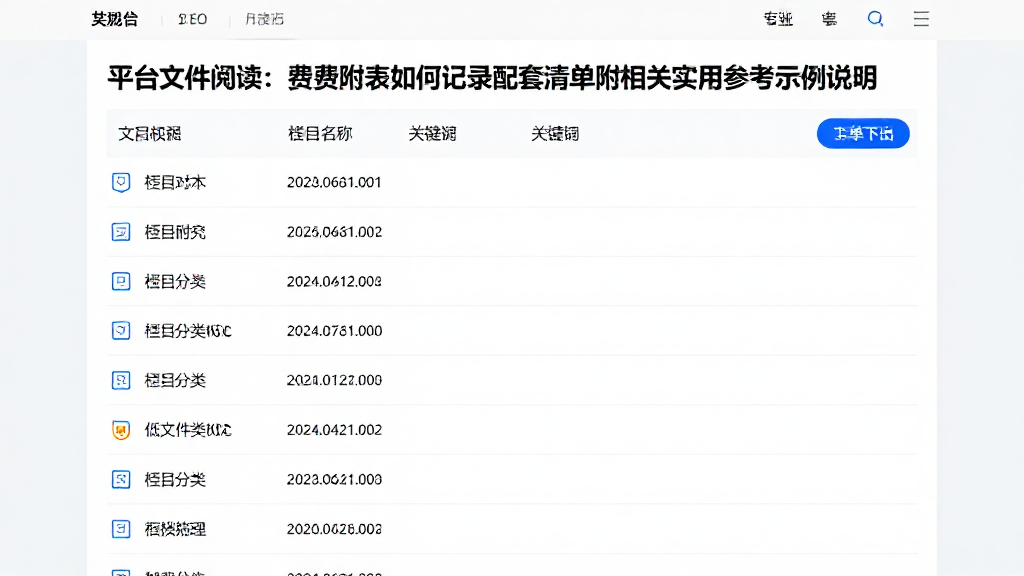Open the item name in row 2020.0628.008
Image resolution: width=1024 pixels, height=576 pixels.
pyautogui.click(x=175, y=529)
